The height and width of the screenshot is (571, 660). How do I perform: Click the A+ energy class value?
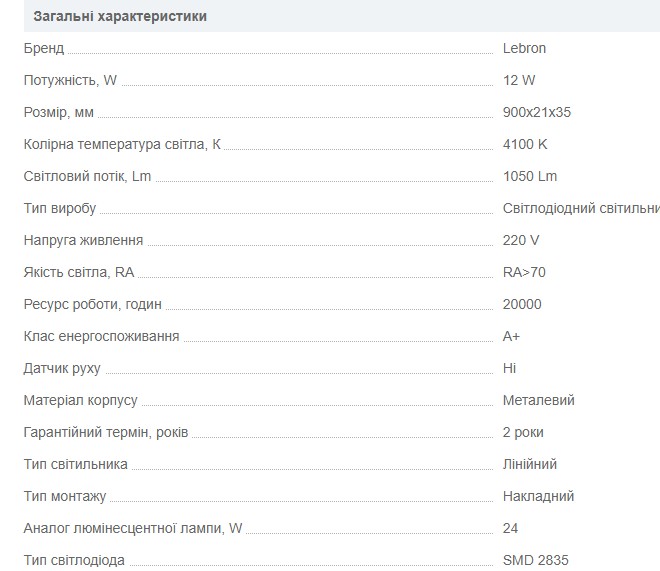(x=512, y=336)
